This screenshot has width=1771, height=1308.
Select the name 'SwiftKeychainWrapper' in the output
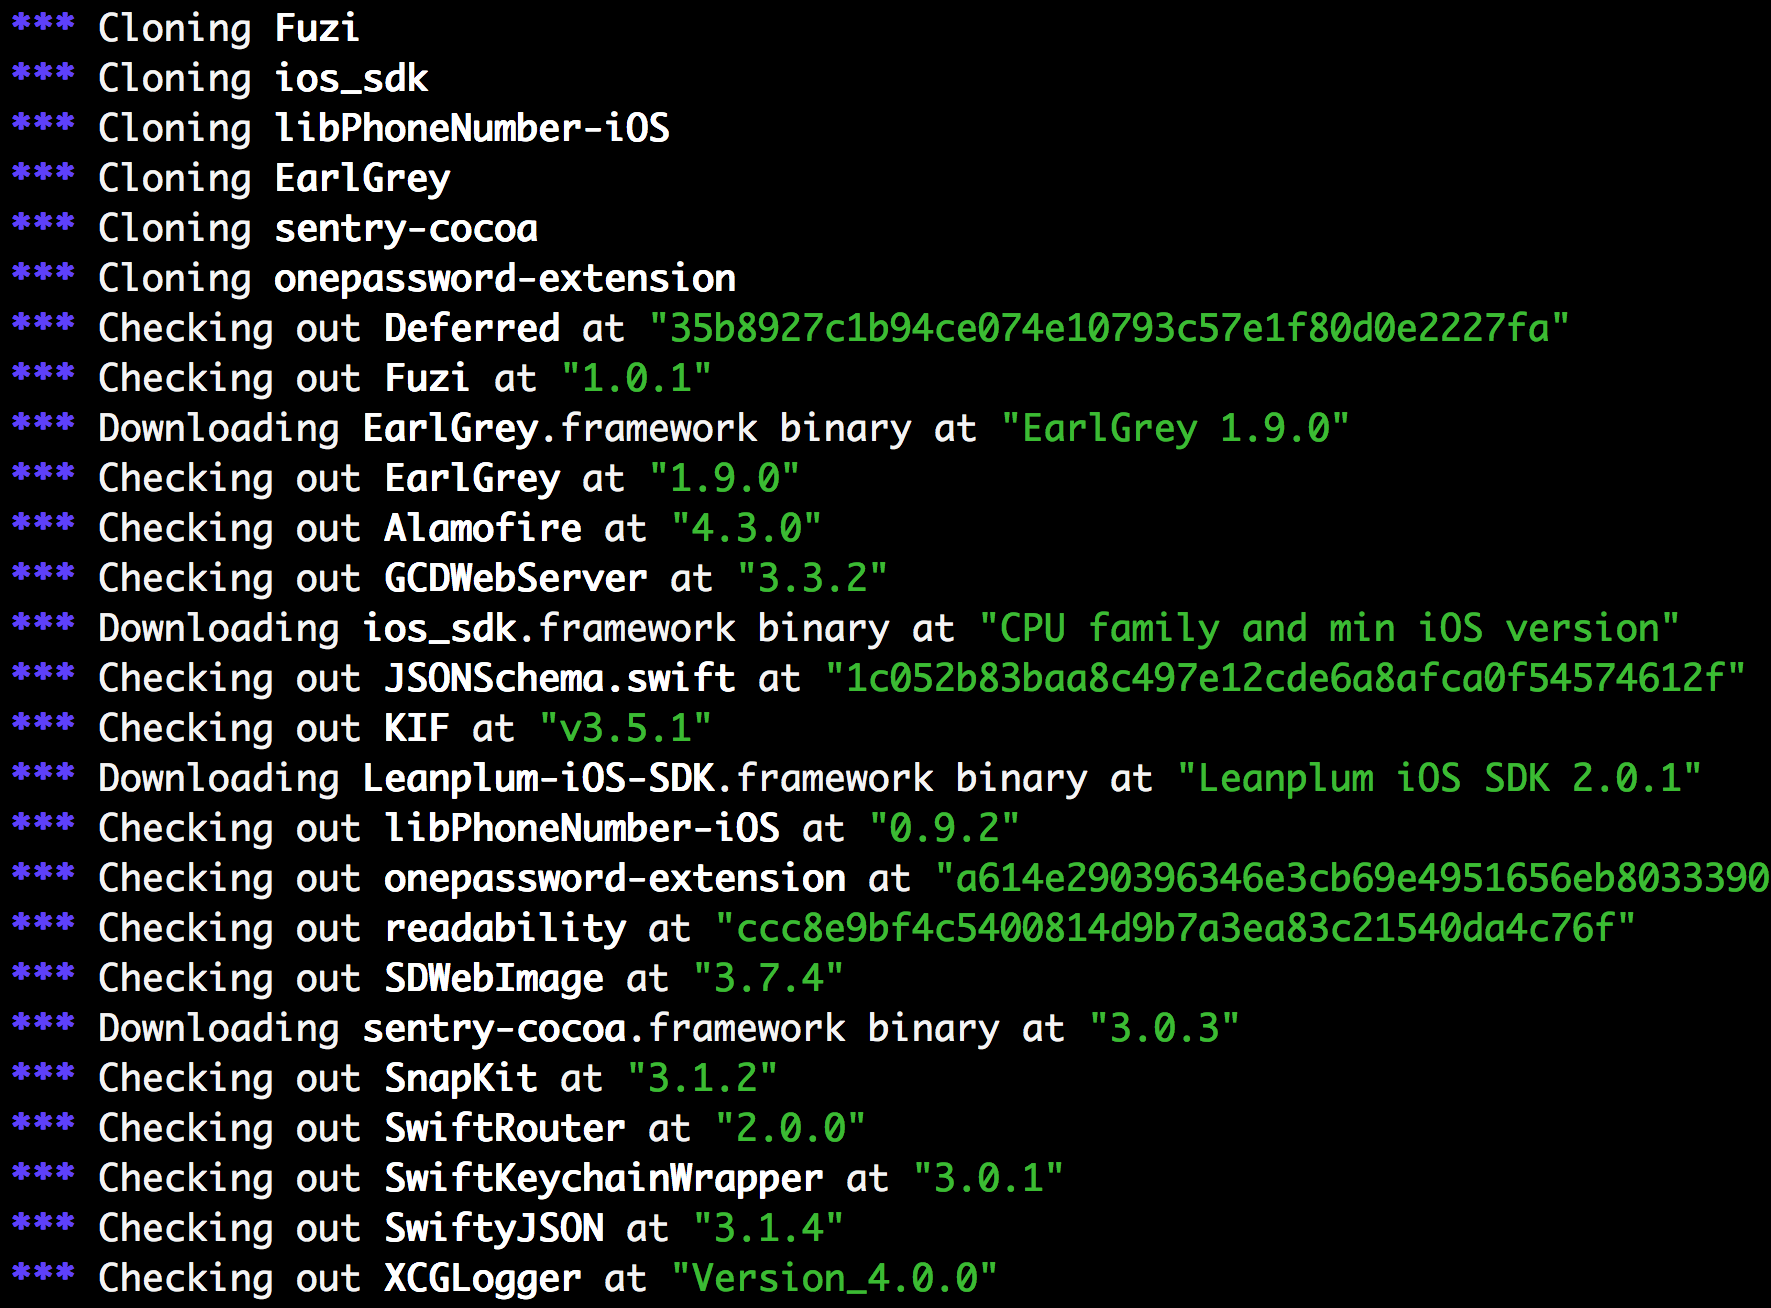(604, 1178)
